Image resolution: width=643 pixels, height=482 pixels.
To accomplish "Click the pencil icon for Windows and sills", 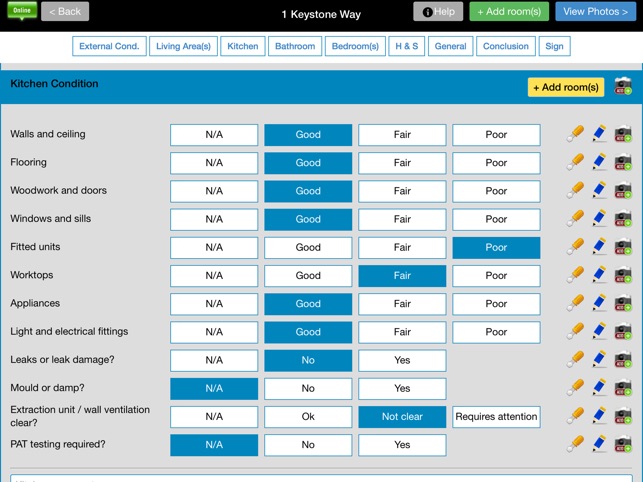I will pos(599,219).
